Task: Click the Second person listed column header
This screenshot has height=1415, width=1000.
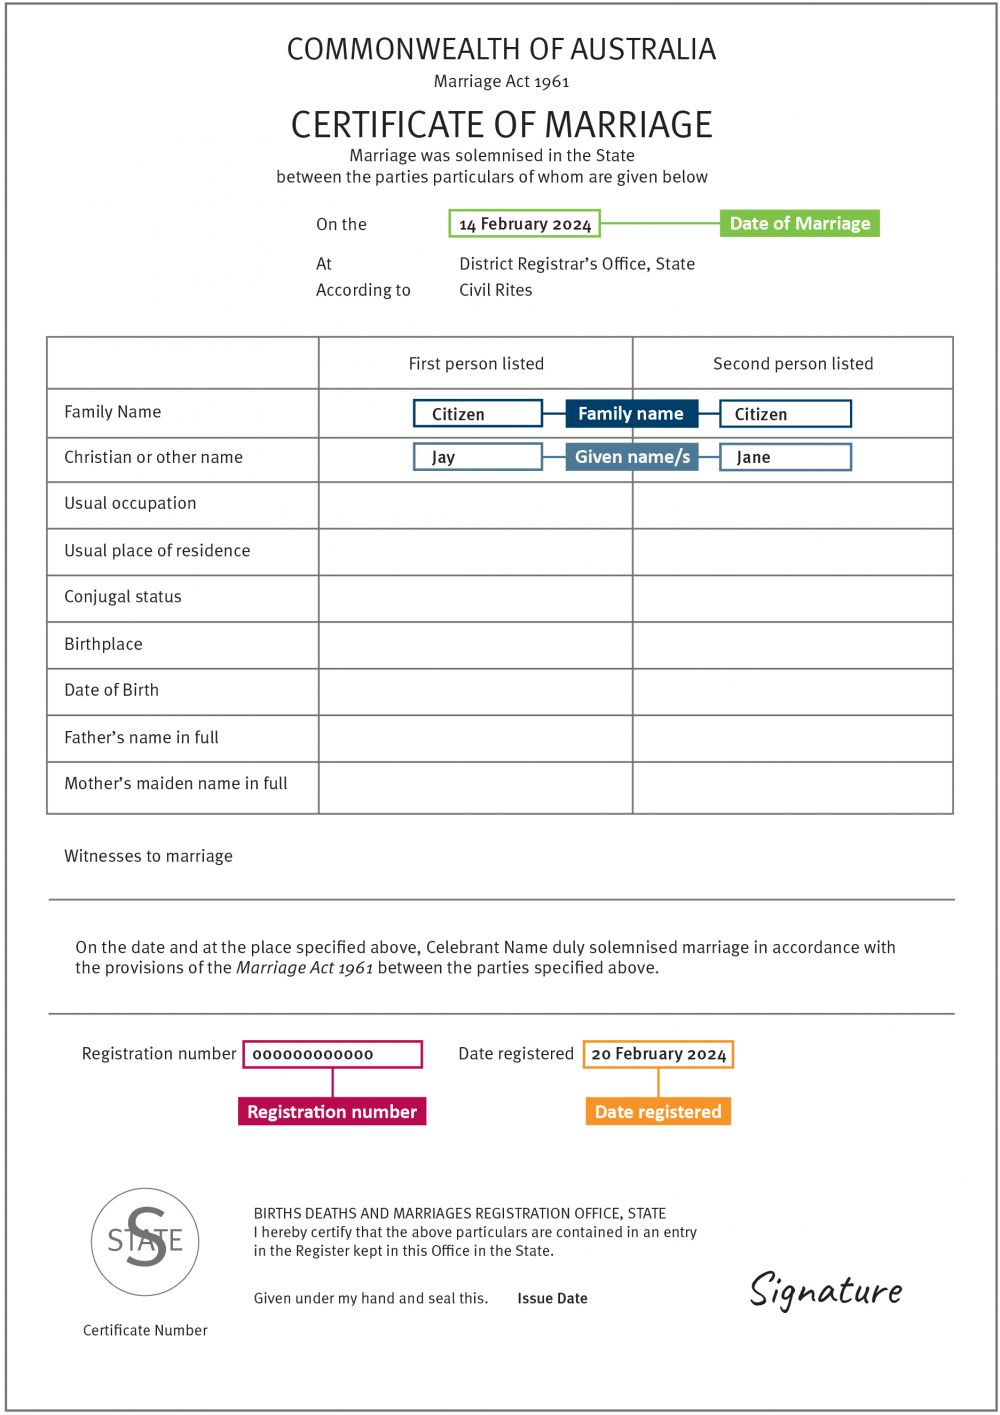Action: 793,364
